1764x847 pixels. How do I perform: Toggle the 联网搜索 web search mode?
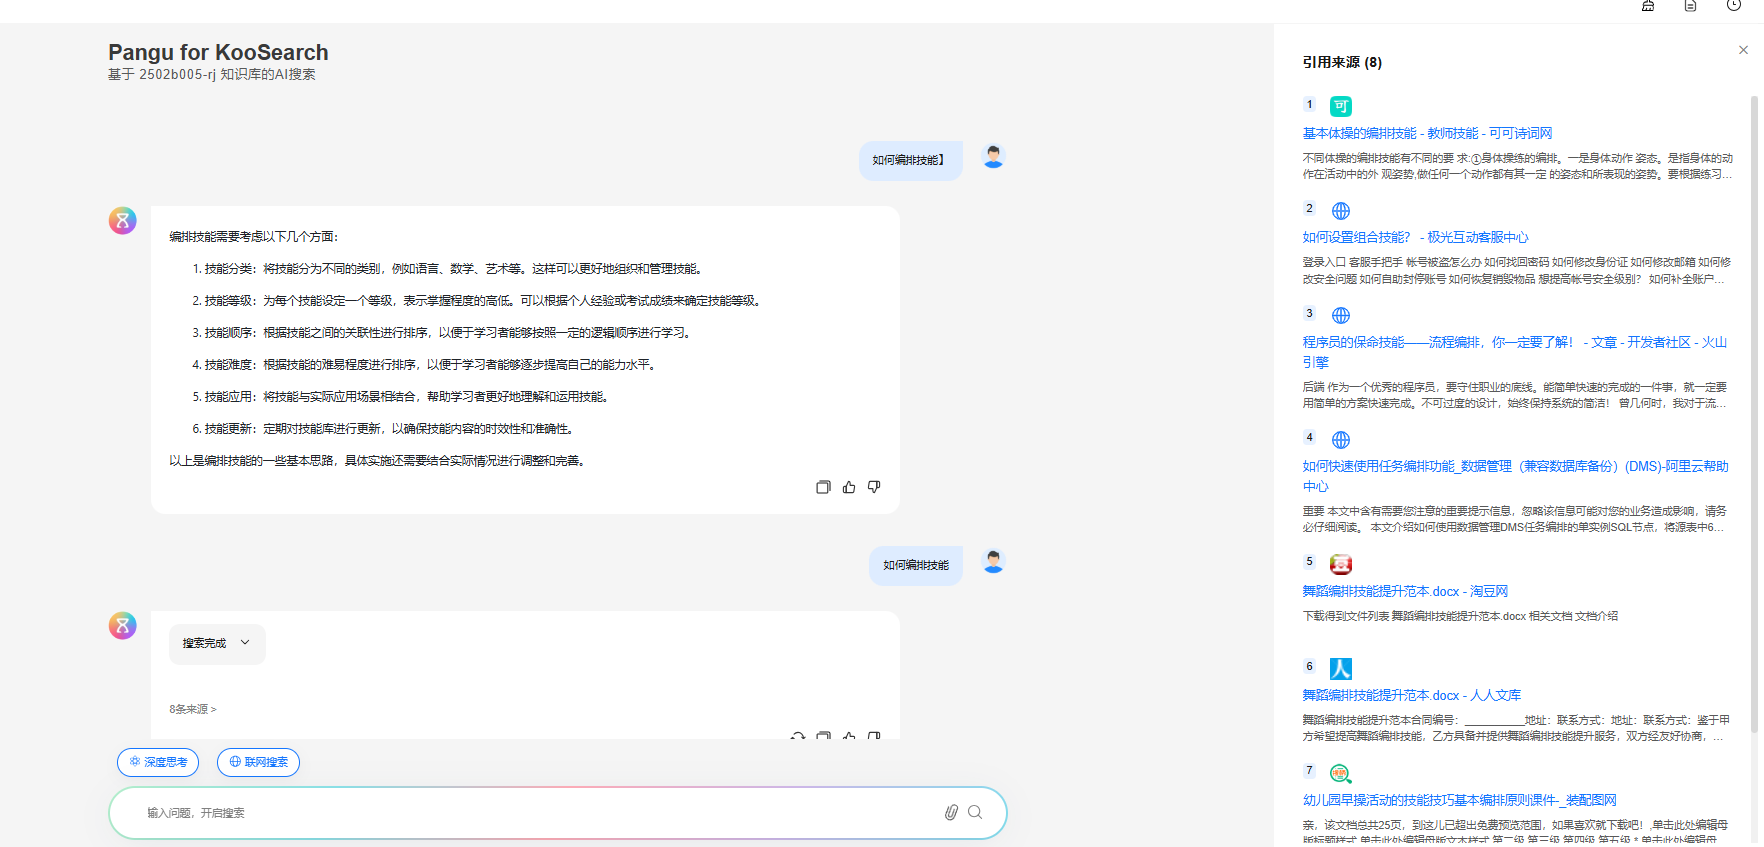coord(258,762)
